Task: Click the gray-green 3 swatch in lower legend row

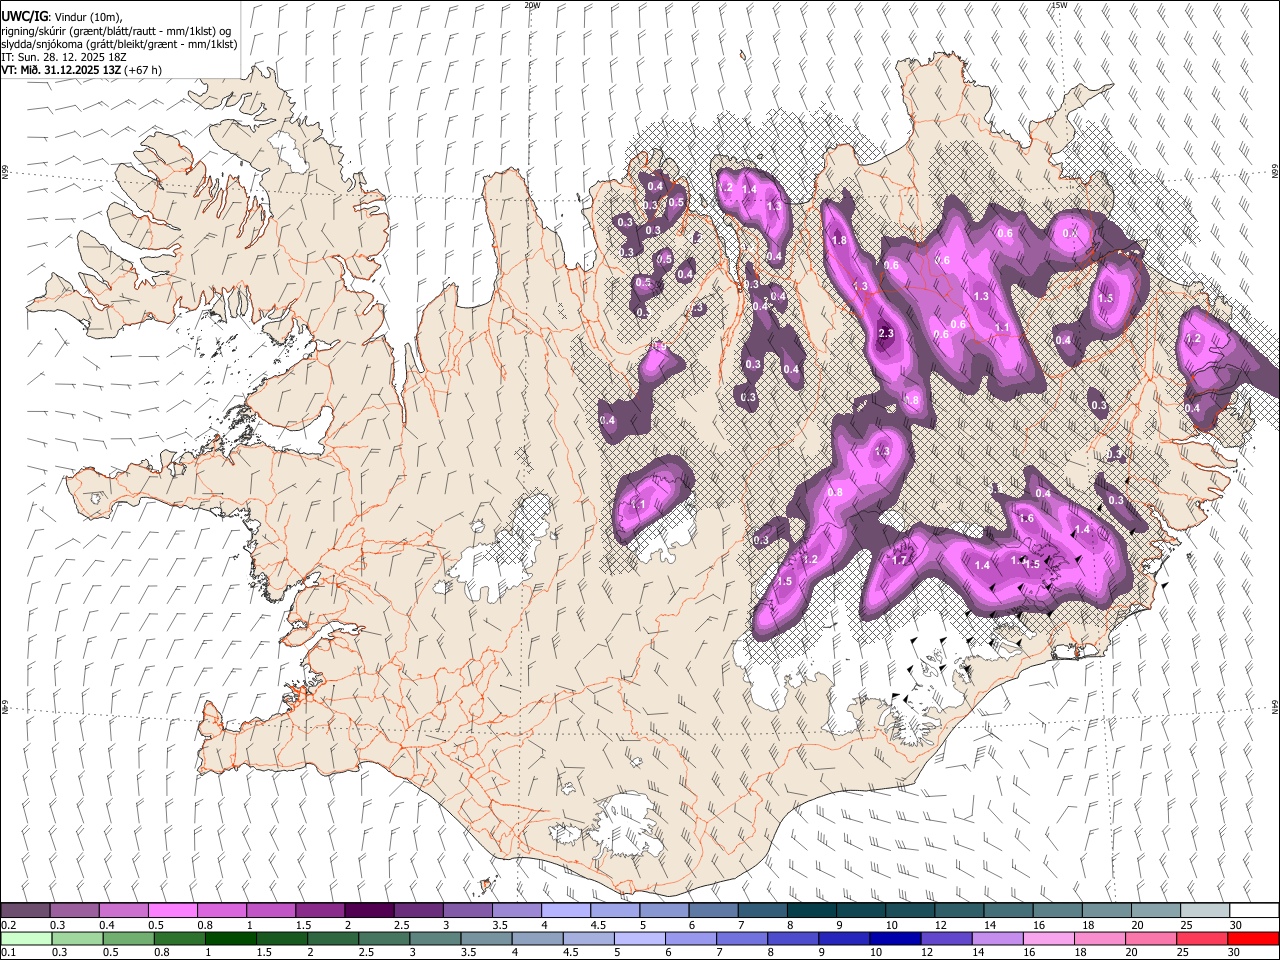Action: click(x=434, y=939)
